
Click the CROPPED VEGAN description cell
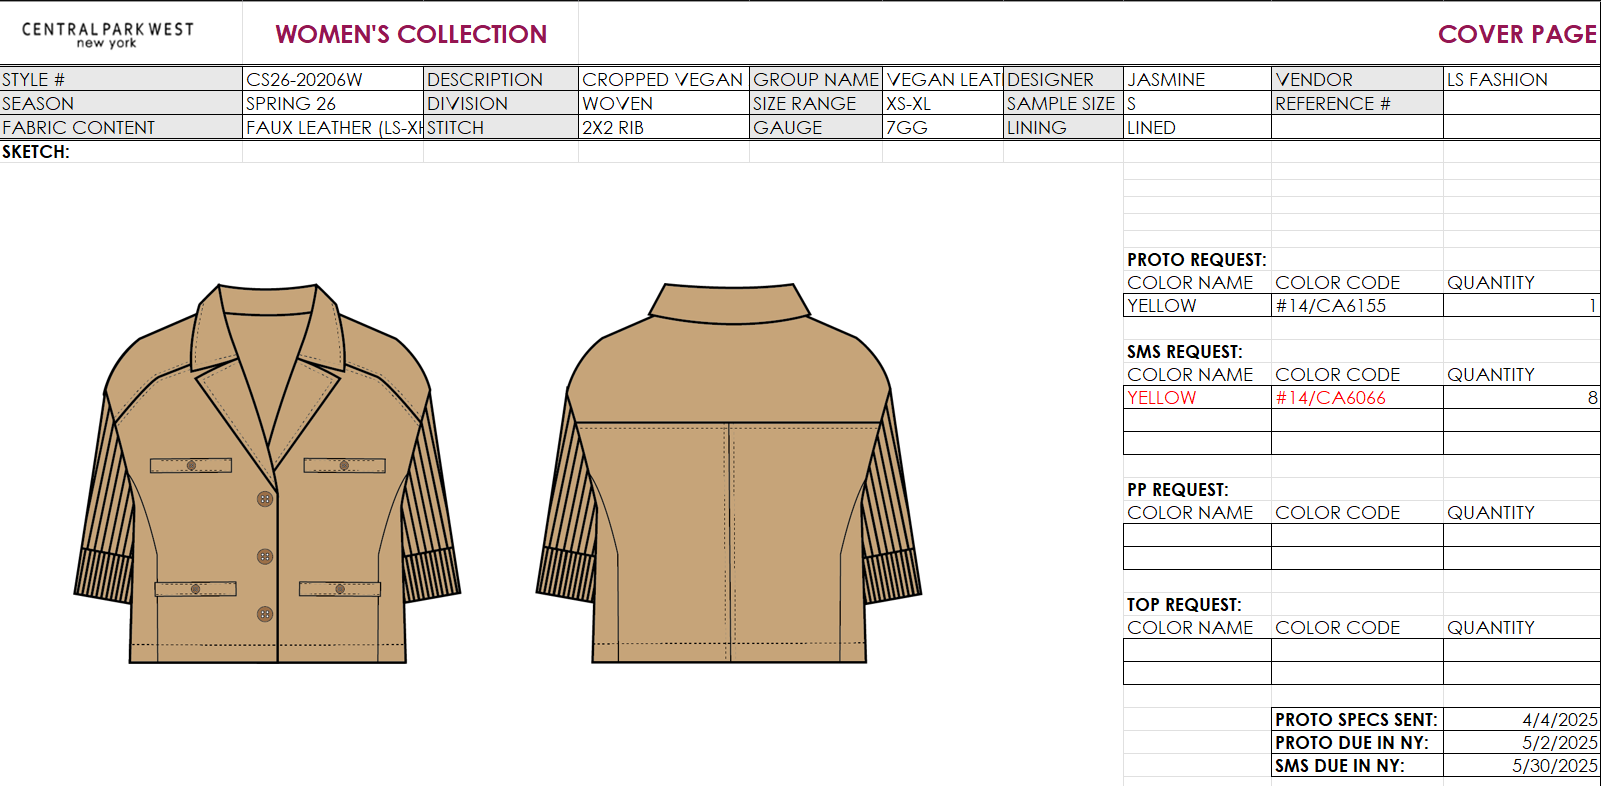click(x=664, y=79)
